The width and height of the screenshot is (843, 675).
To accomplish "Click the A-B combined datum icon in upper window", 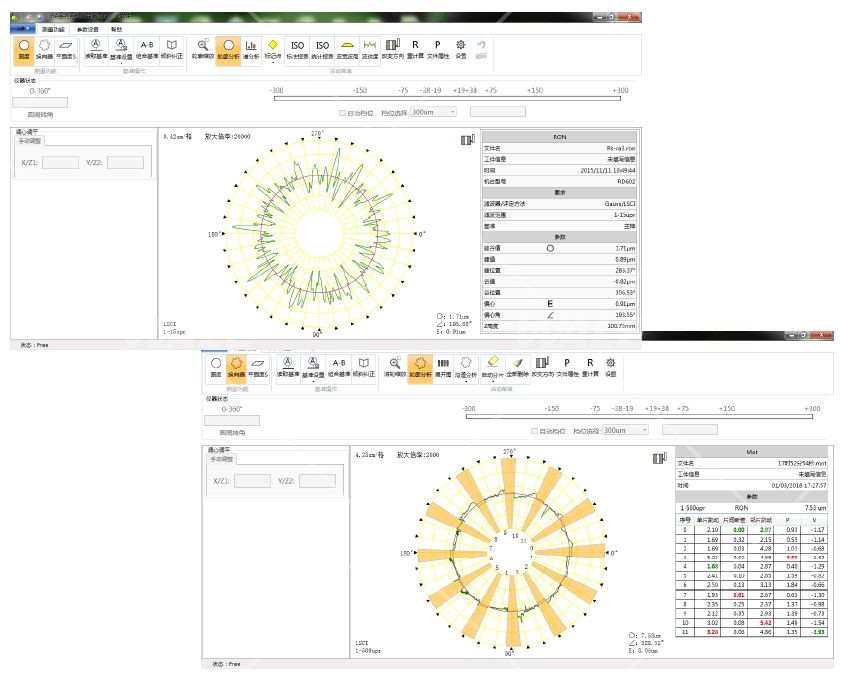I will tap(147, 50).
